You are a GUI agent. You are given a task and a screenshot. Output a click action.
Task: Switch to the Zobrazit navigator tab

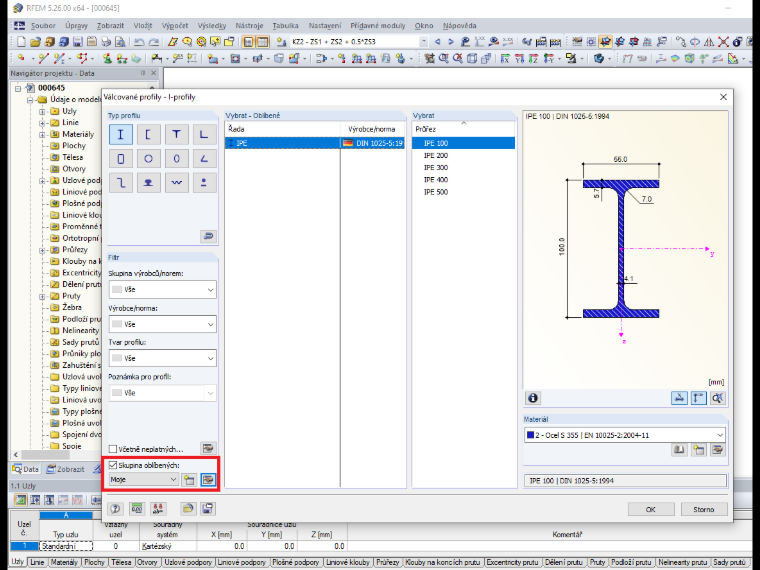pyautogui.click(x=65, y=469)
